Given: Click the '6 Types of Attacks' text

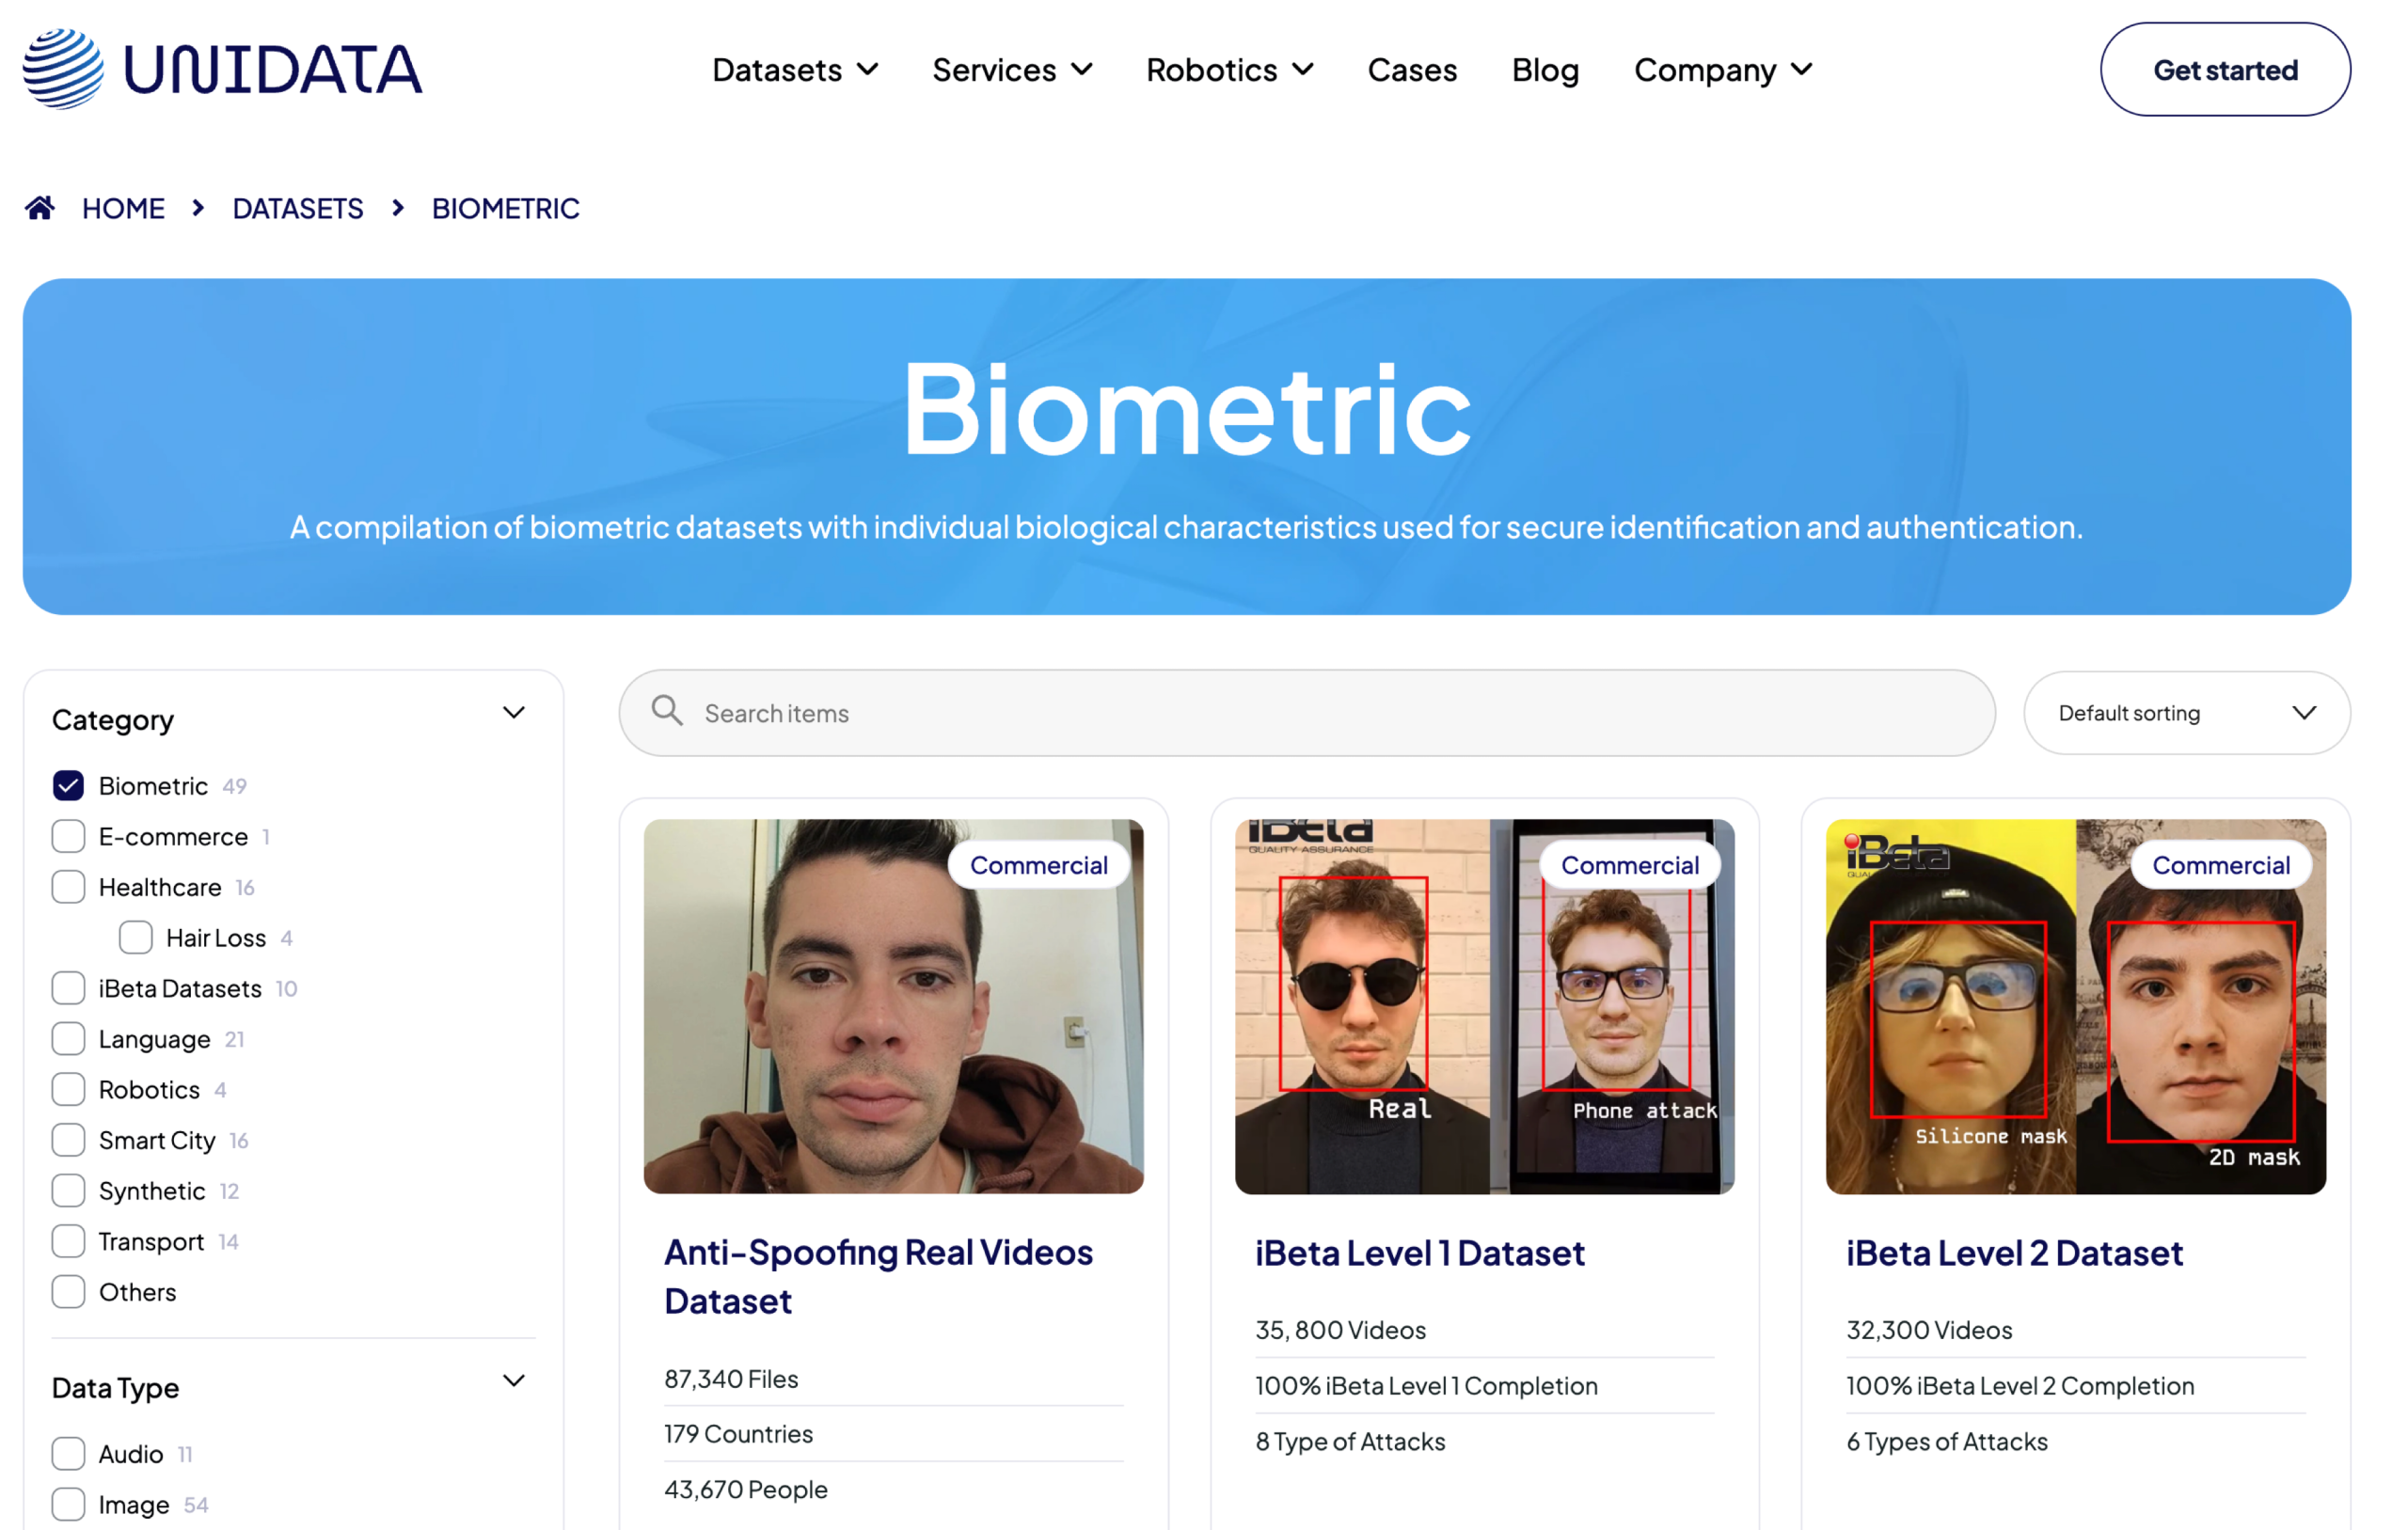Looking at the screenshot, I should tap(1947, 1442).
